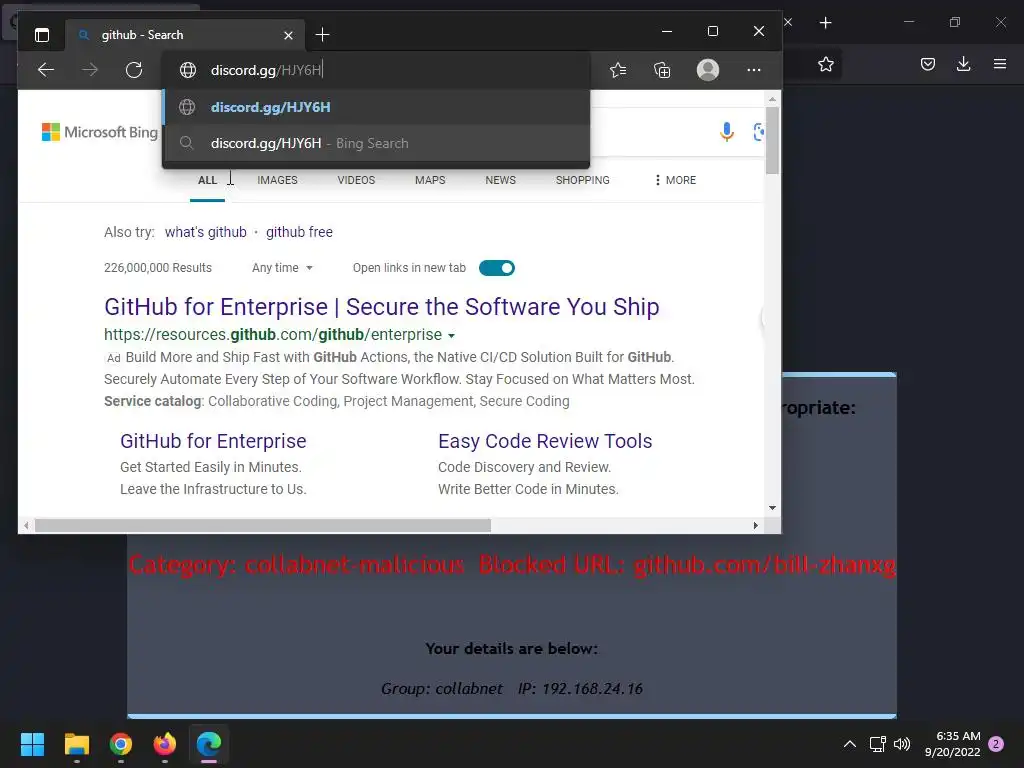
Task: Open Edge profile avatar
Action: pos(708,70)
